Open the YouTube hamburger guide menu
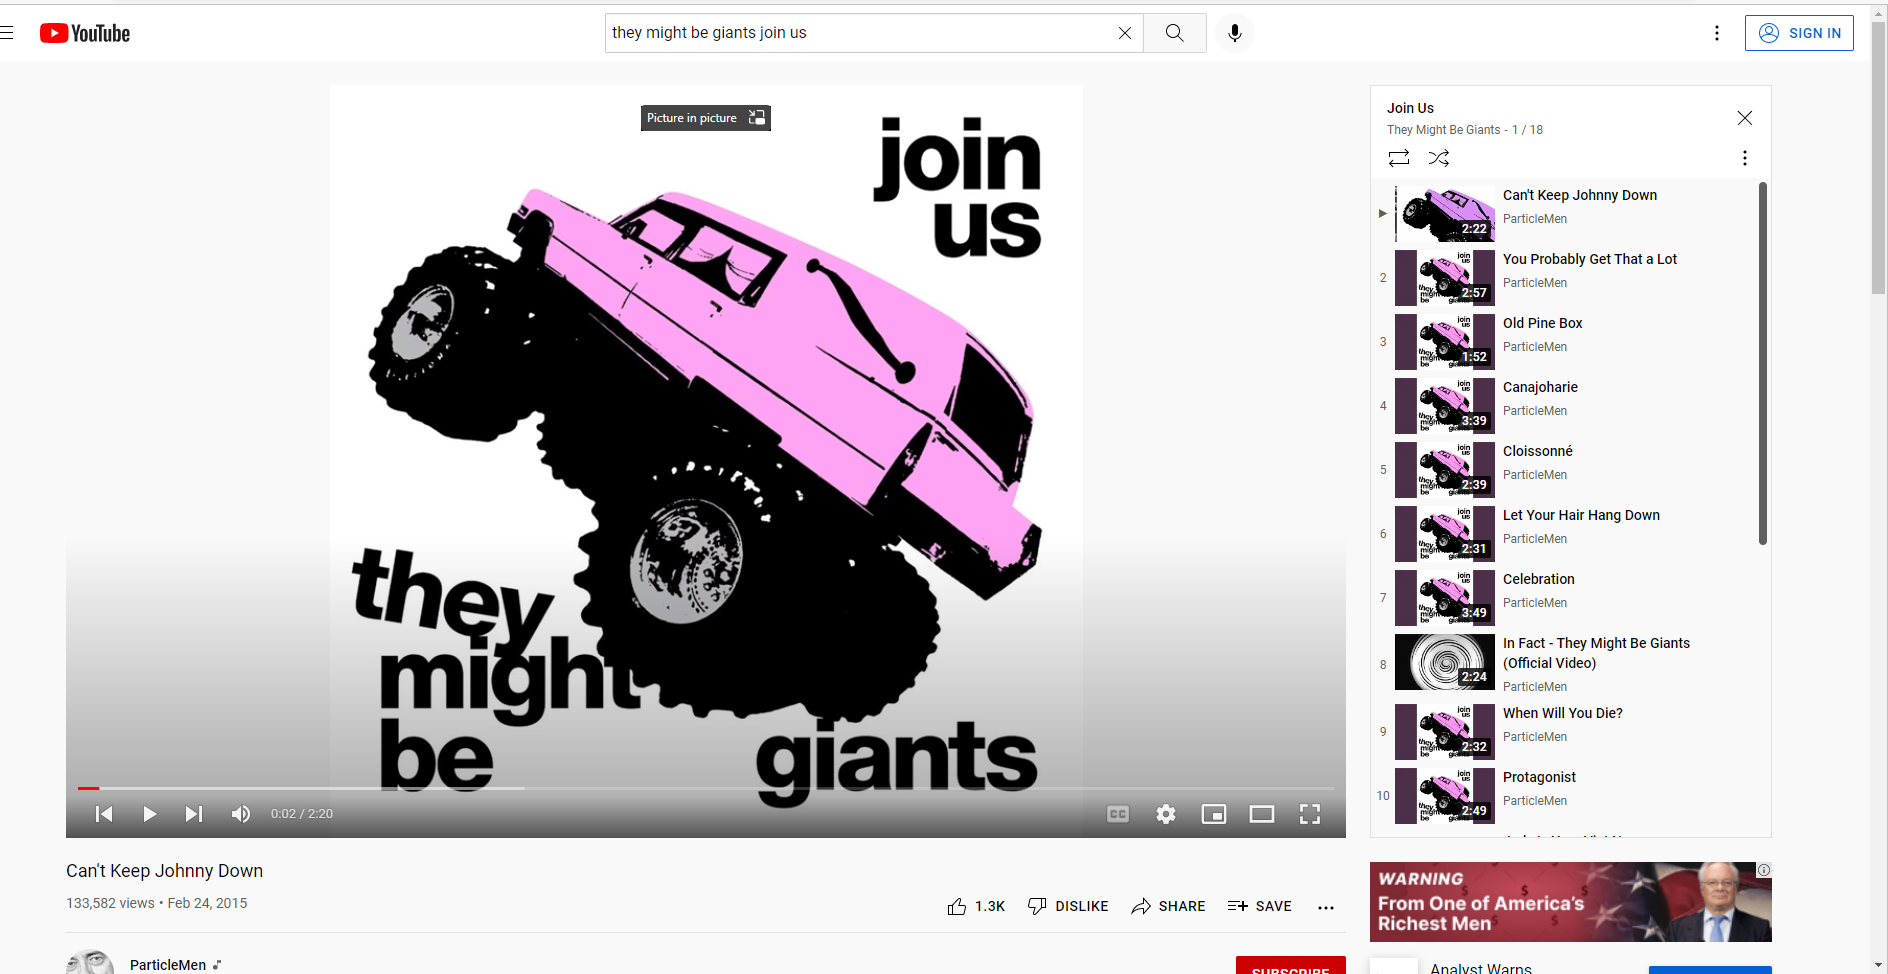Image resolution: width=1888 pixels, height=974 pixels. [x=8, y=33]
